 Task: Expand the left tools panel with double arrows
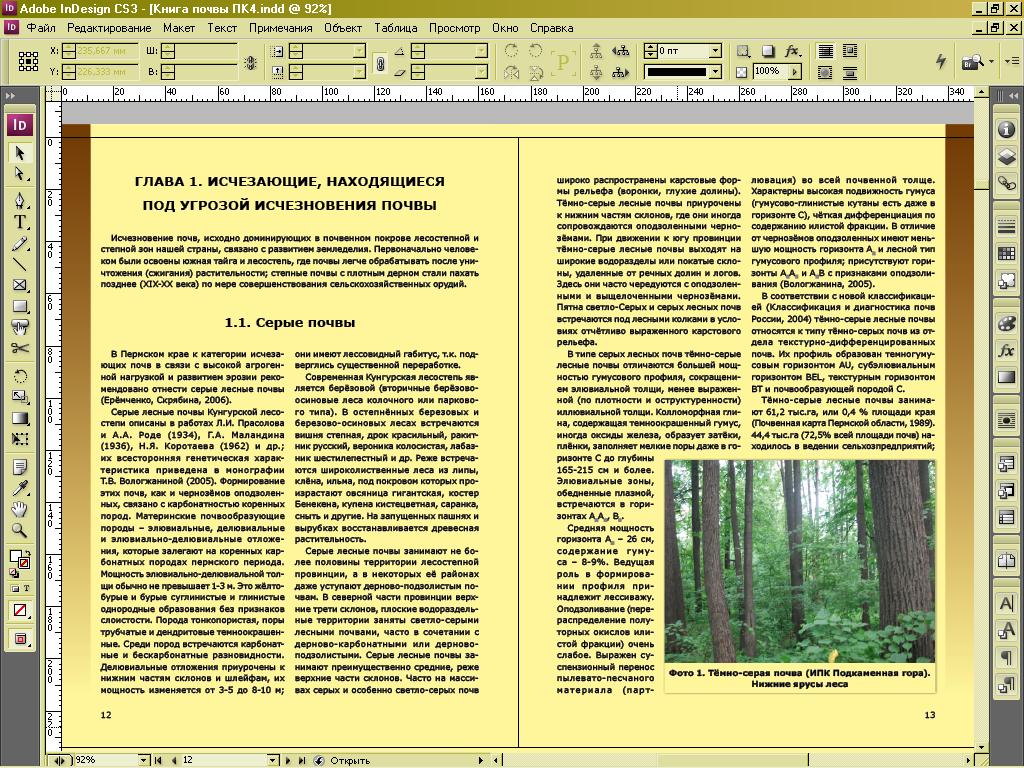coord(11,95)
